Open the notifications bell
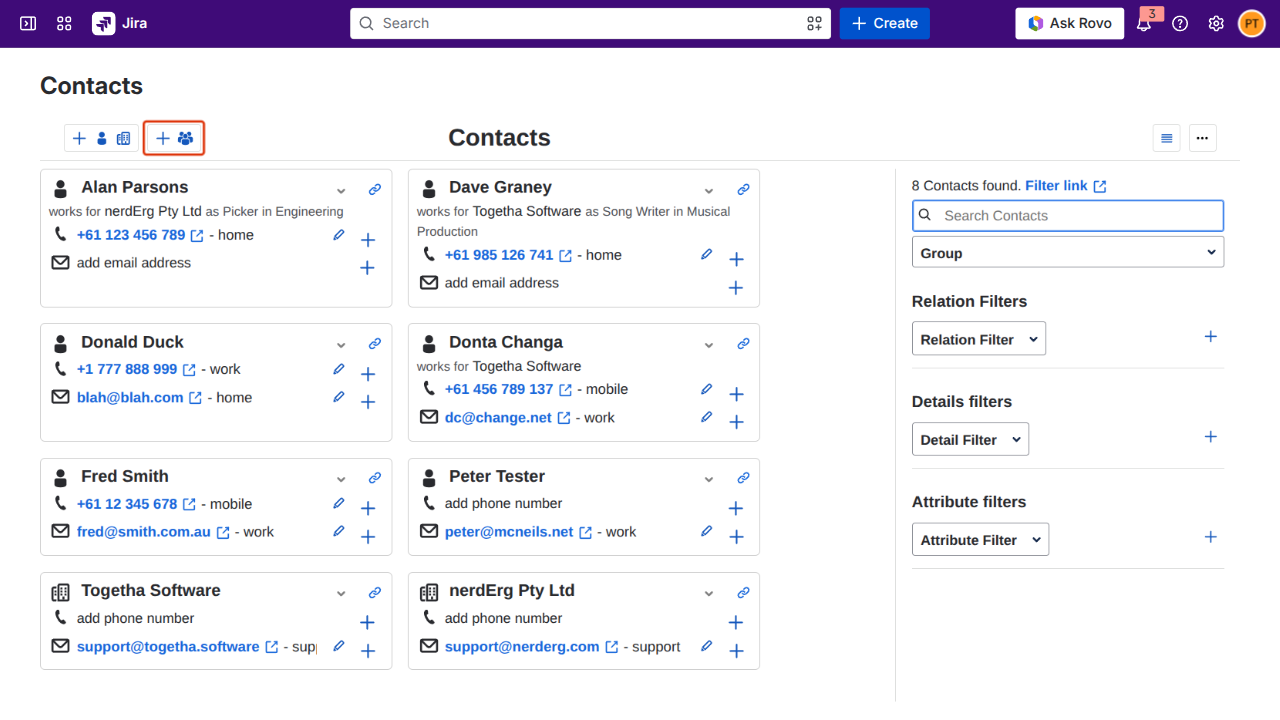 click(x=1144, y=23)
